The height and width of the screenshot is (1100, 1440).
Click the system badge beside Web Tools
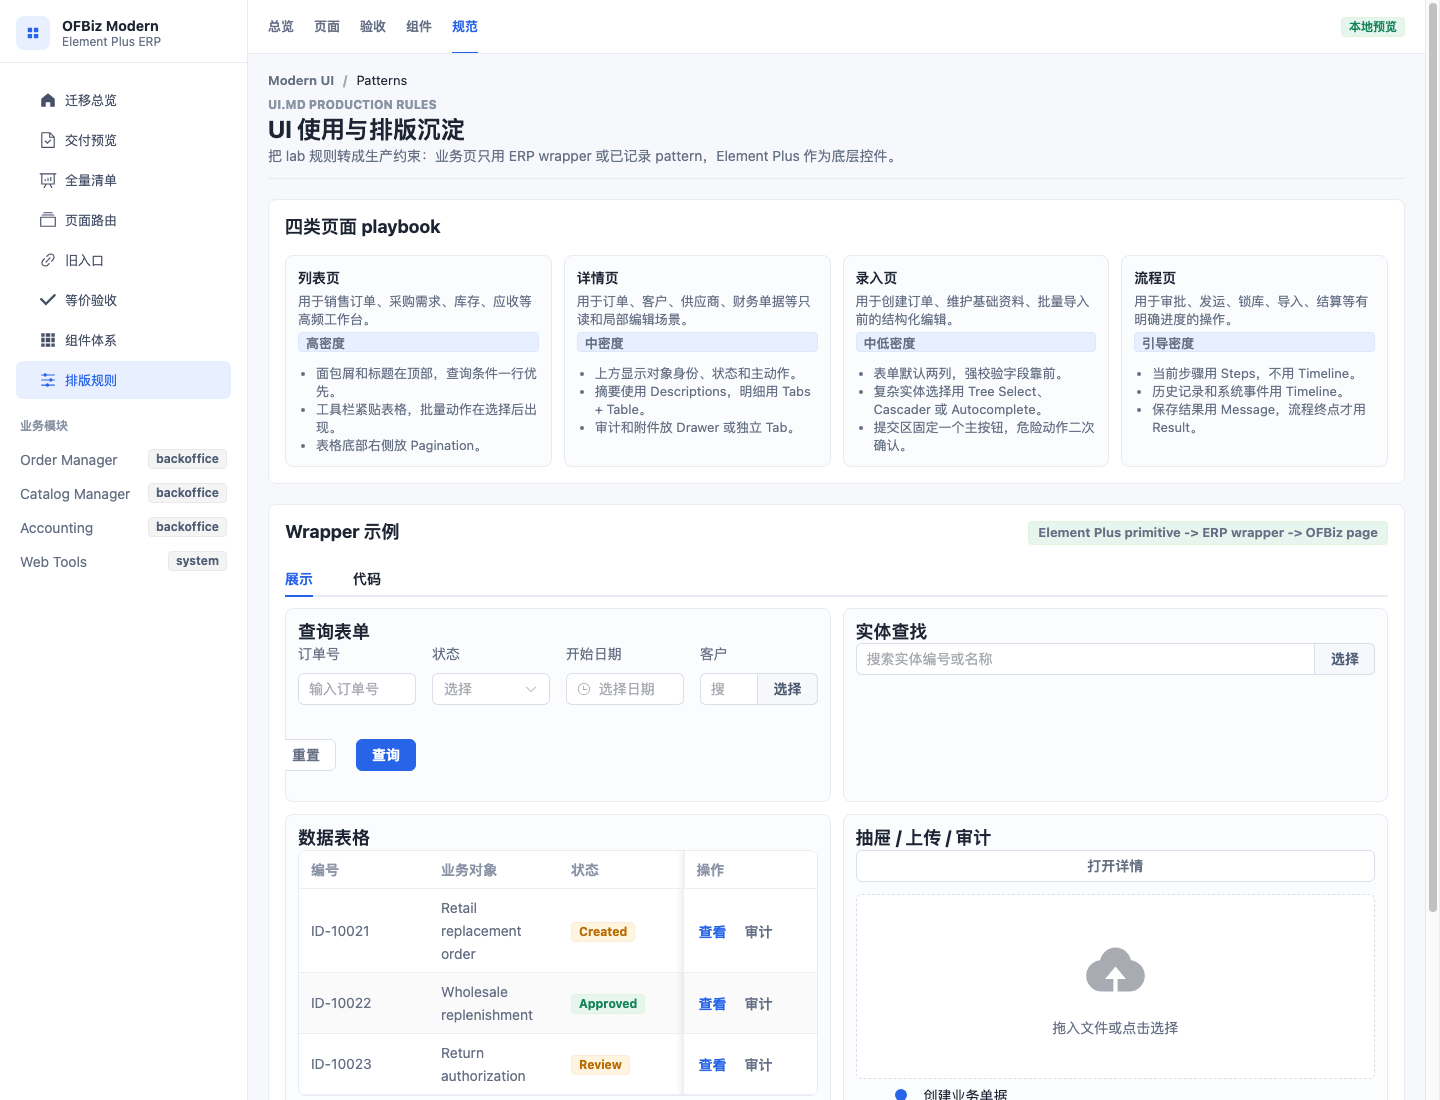pyautogui.click(x=197, y=561)
